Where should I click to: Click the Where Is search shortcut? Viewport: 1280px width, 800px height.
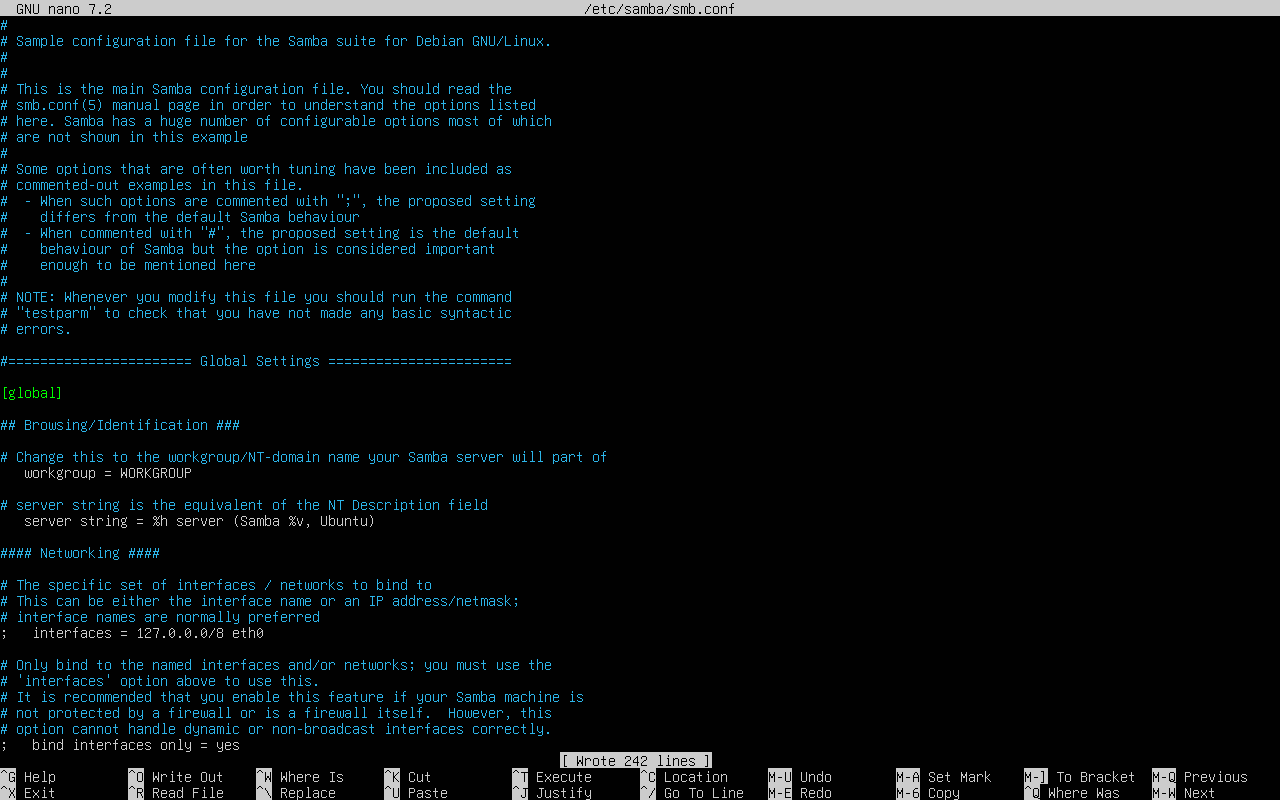tap(311, 777)
